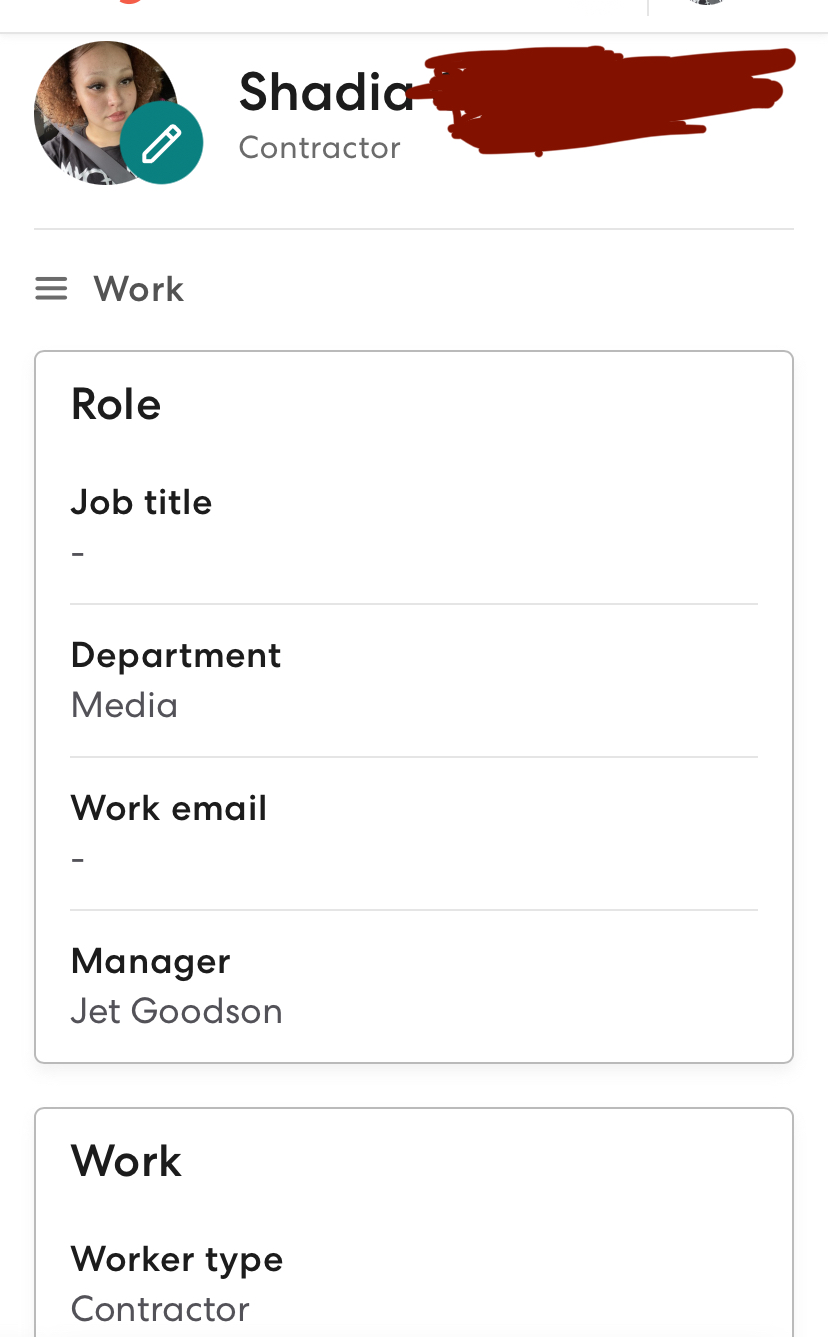
Task: Click the Work card heading
Action: [126, 1161]
